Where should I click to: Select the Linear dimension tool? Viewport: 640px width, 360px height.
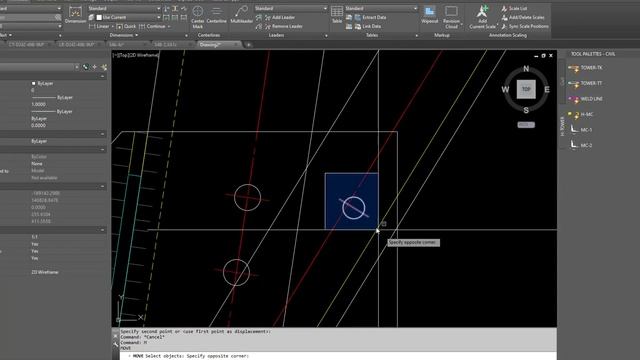99,26
